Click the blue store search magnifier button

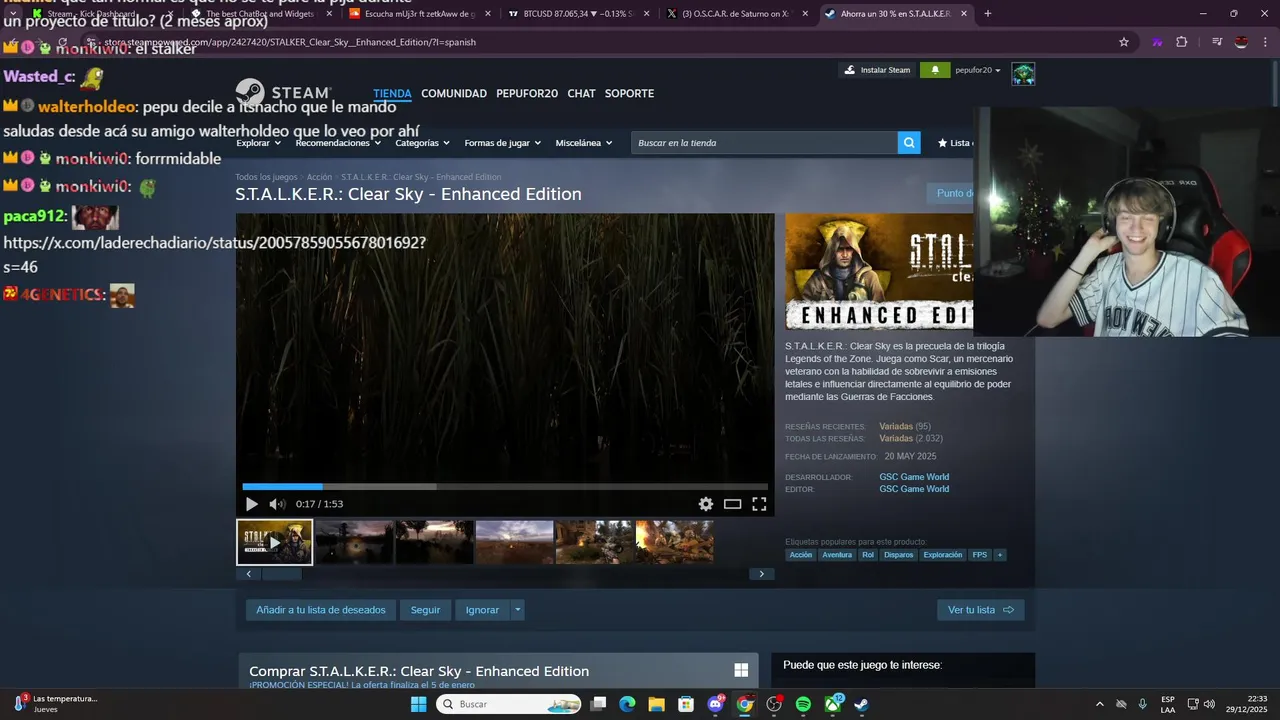click(x=909, y=143)
